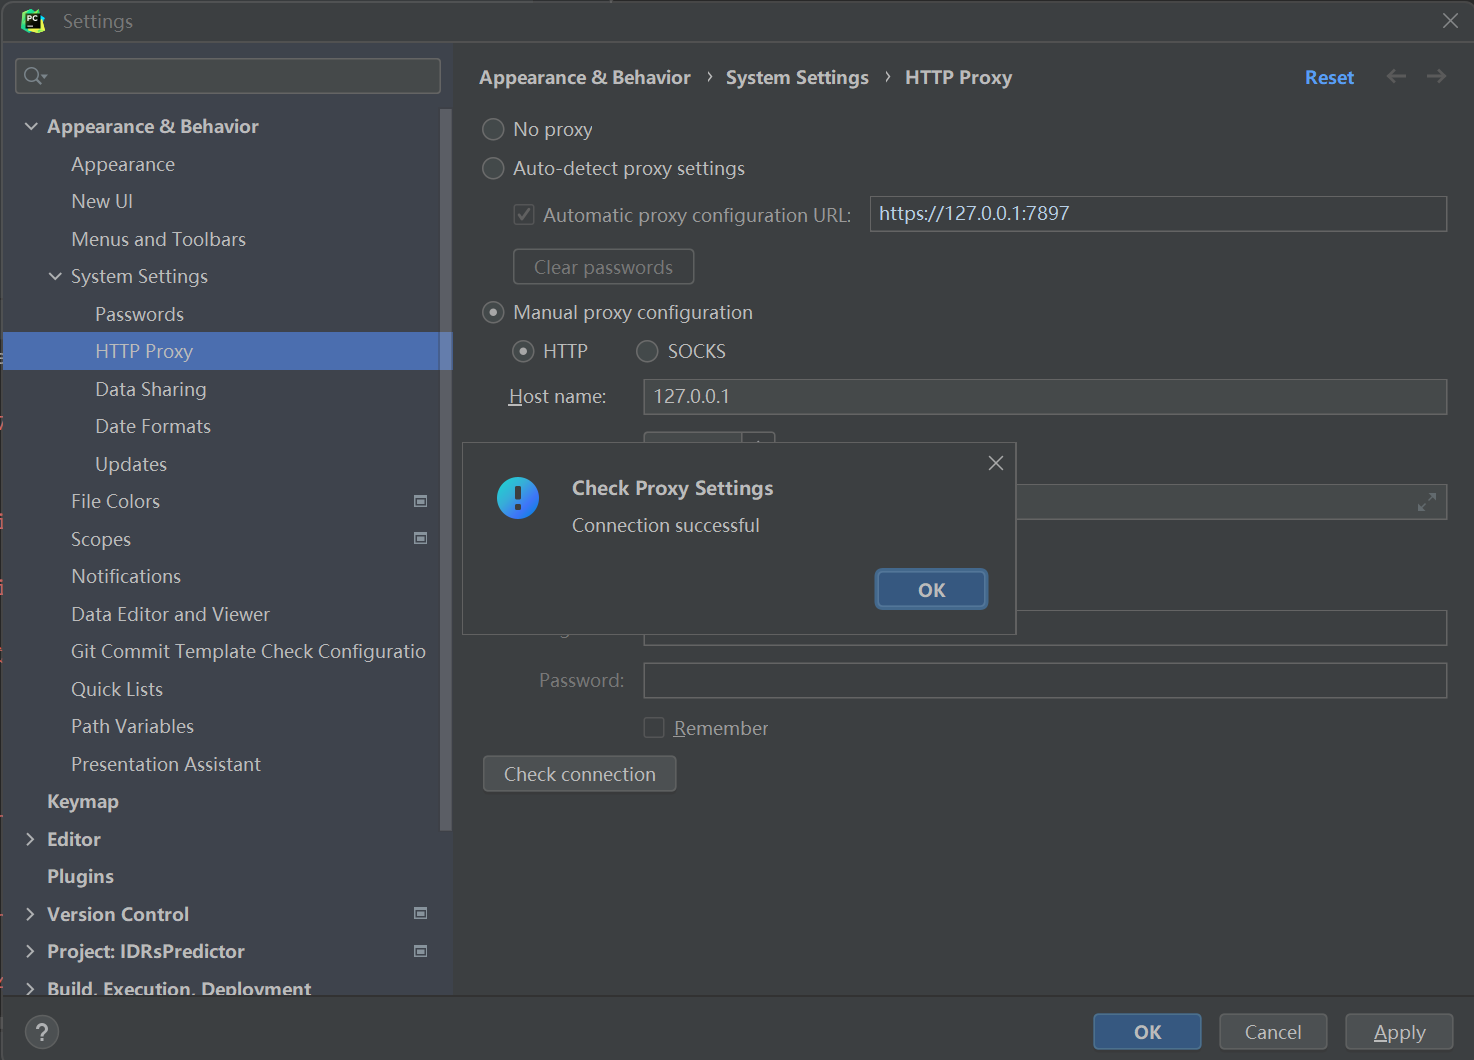Open the search history dropdown arrow
Screen dimensions: 1474x1060
click(45, 77)
